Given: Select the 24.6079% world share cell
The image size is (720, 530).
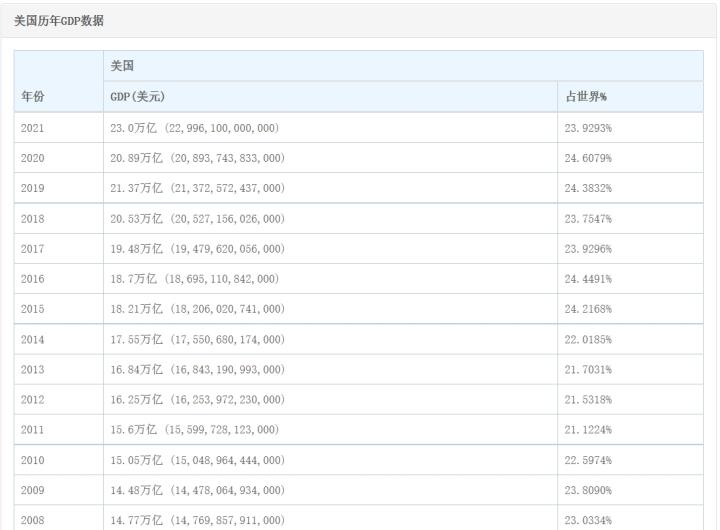Looking at the screenshot, I should pos(588,158).
